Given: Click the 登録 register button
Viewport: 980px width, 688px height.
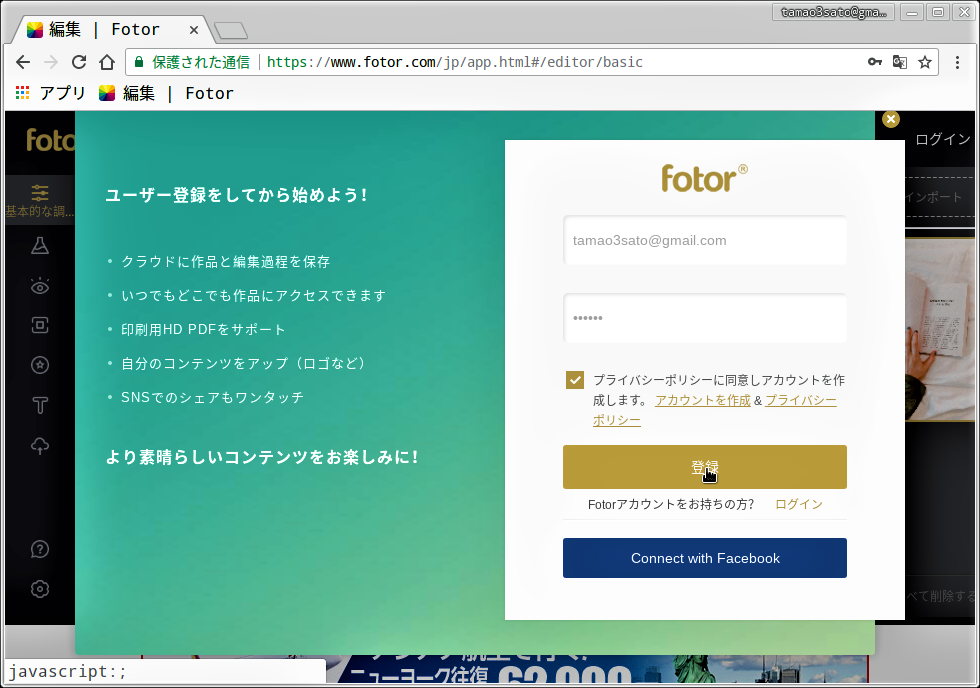Looking at the screenshot, I should pos(705,467).
